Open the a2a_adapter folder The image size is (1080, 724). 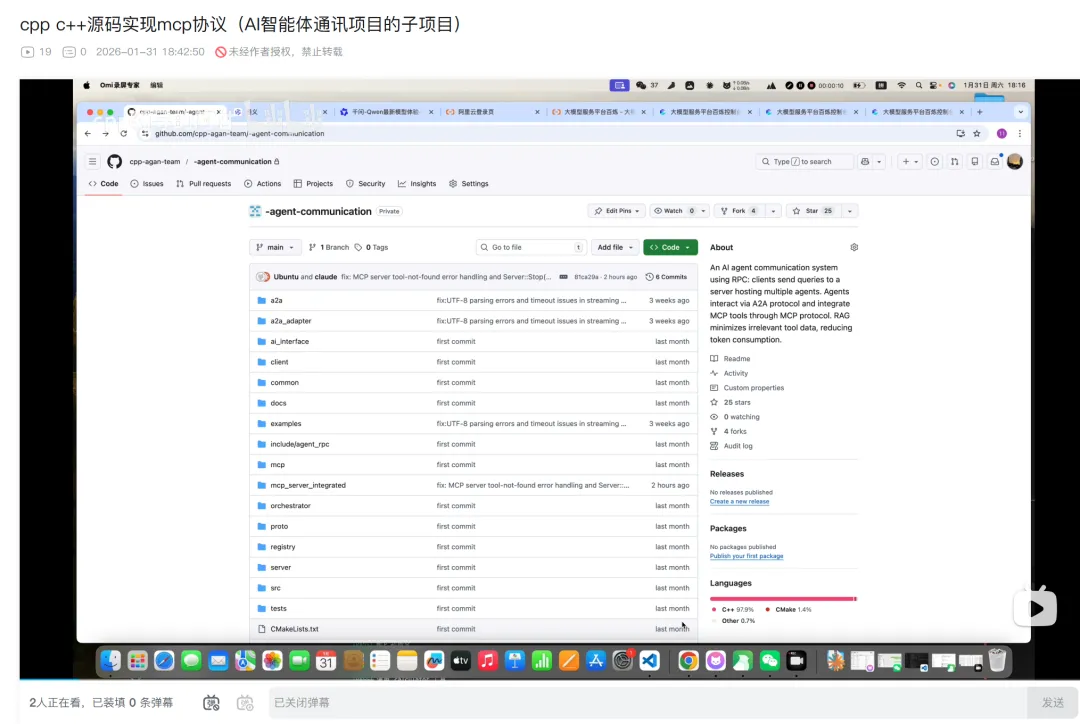(291, 321)
